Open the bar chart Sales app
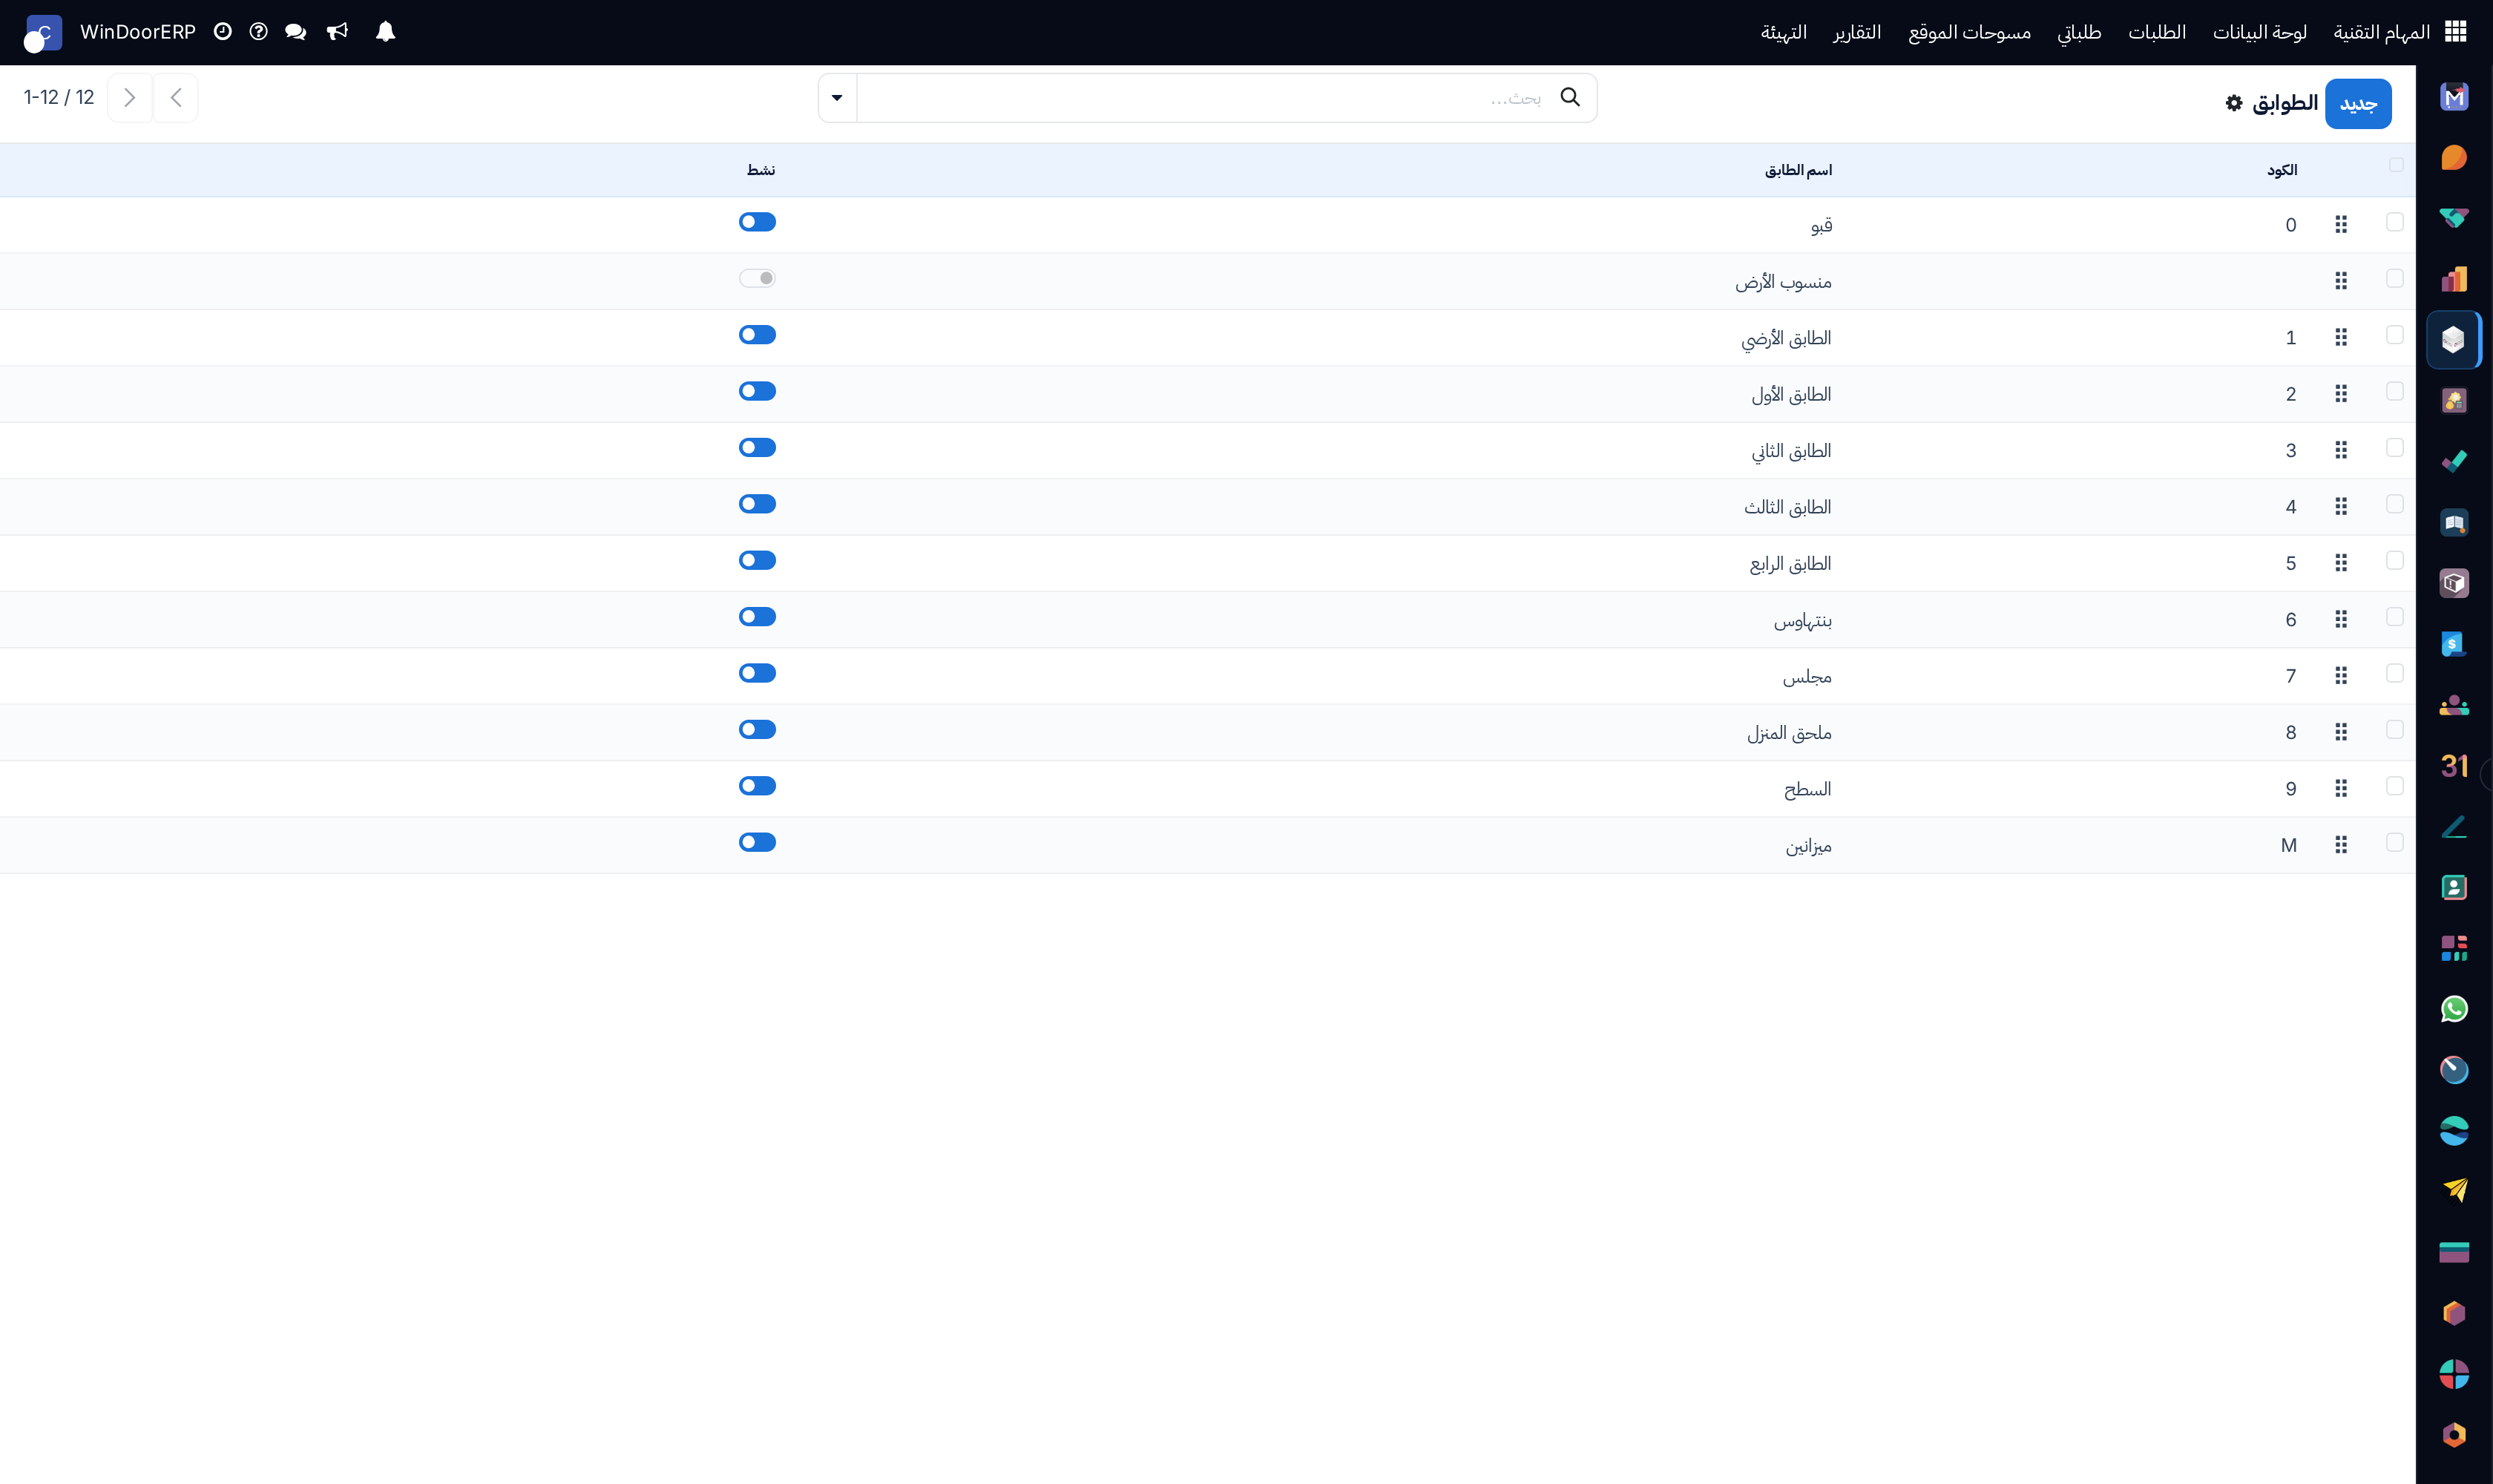The height and width of the screenshot is (1484, 2493). pyautogui.click(x=2453, y=279)
